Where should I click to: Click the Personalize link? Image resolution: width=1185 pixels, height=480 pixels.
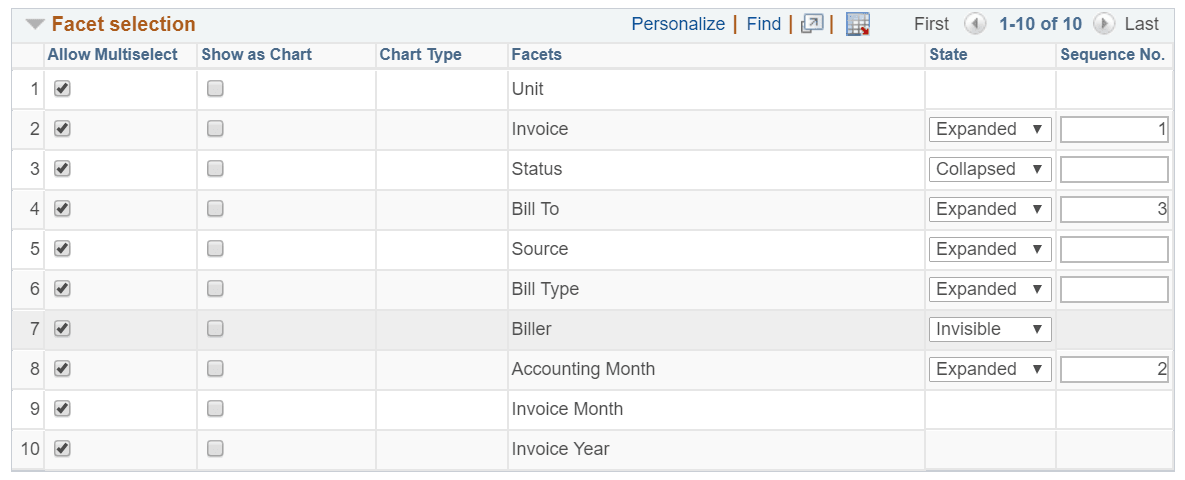pos(678,24)
